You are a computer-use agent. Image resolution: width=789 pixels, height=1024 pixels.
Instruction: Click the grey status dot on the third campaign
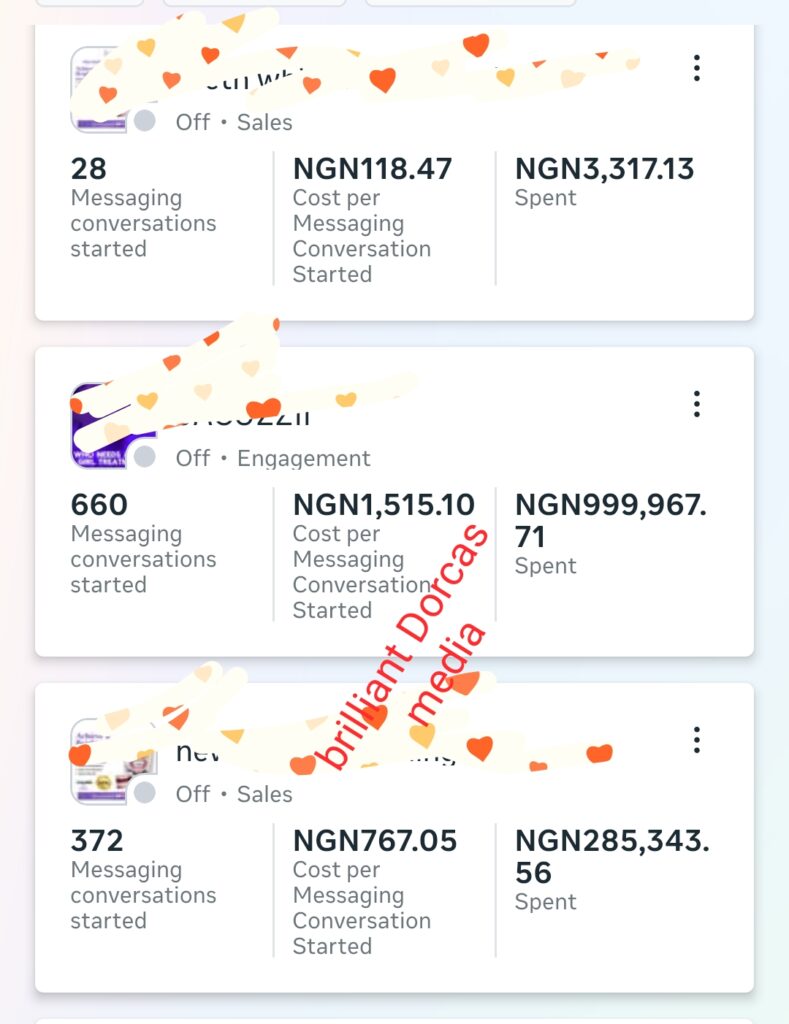[145, 793]
